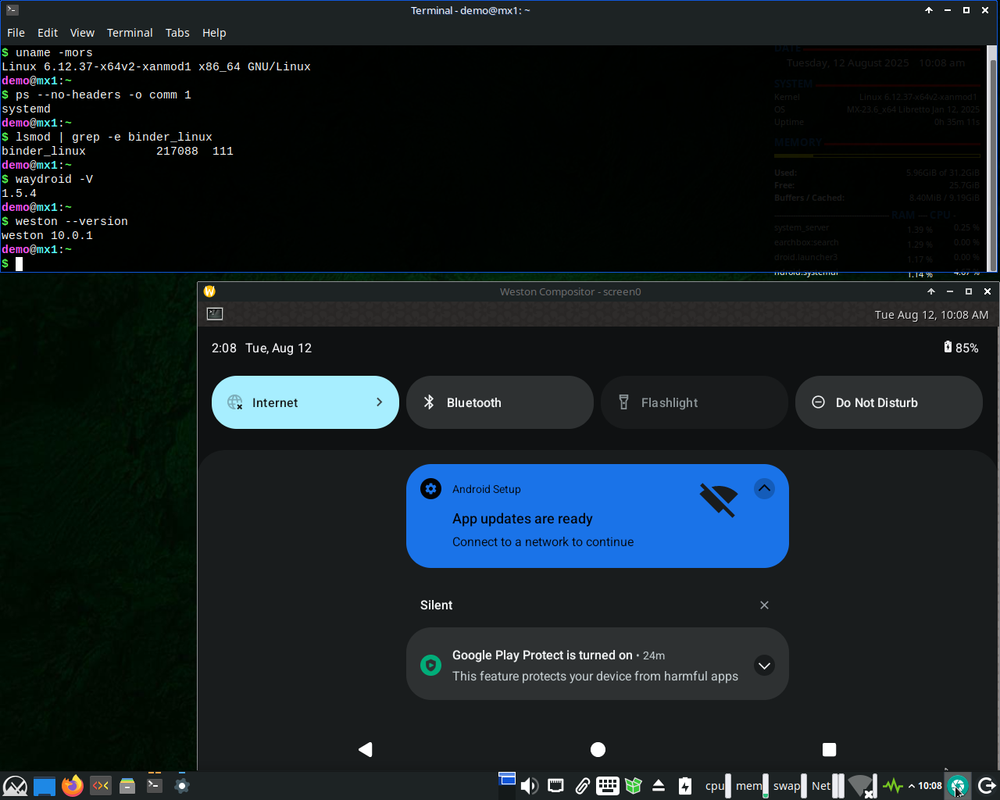This screenshot has height=800, width=1000.
Task: Click the Google Play Protect shield icon
Action: 431,665
